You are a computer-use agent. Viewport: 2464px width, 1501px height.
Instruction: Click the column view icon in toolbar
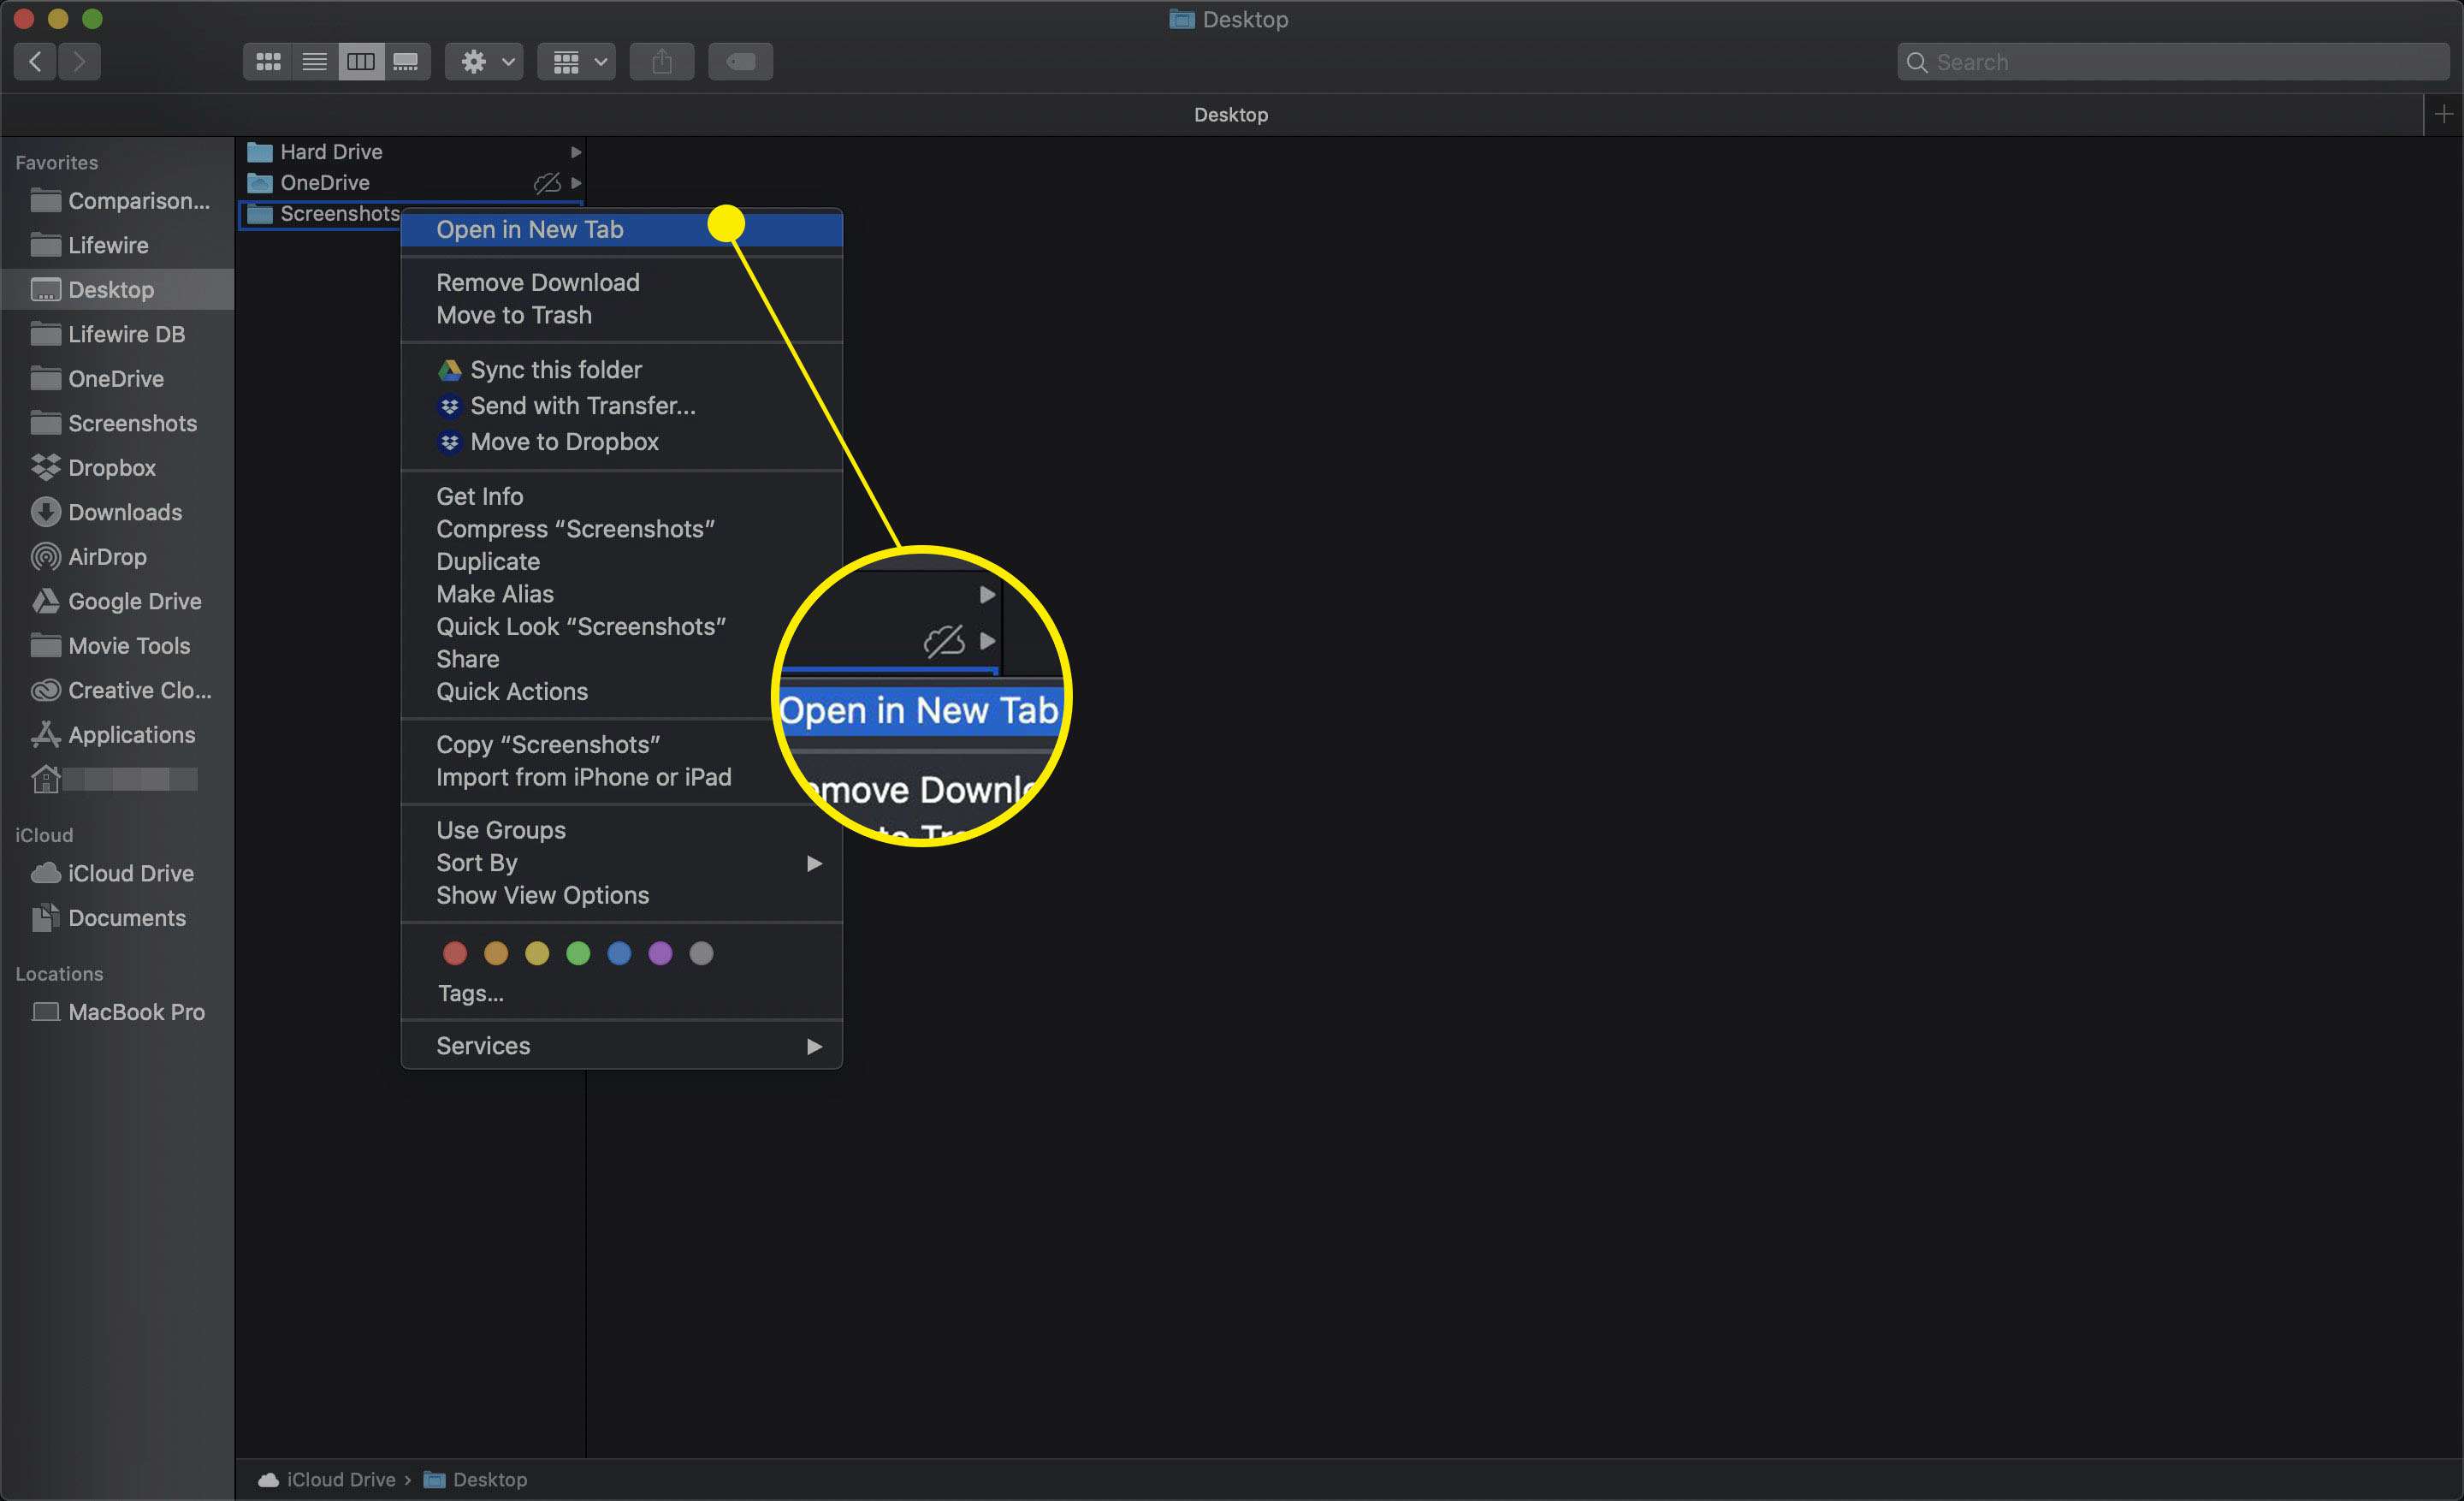[361, 62]
